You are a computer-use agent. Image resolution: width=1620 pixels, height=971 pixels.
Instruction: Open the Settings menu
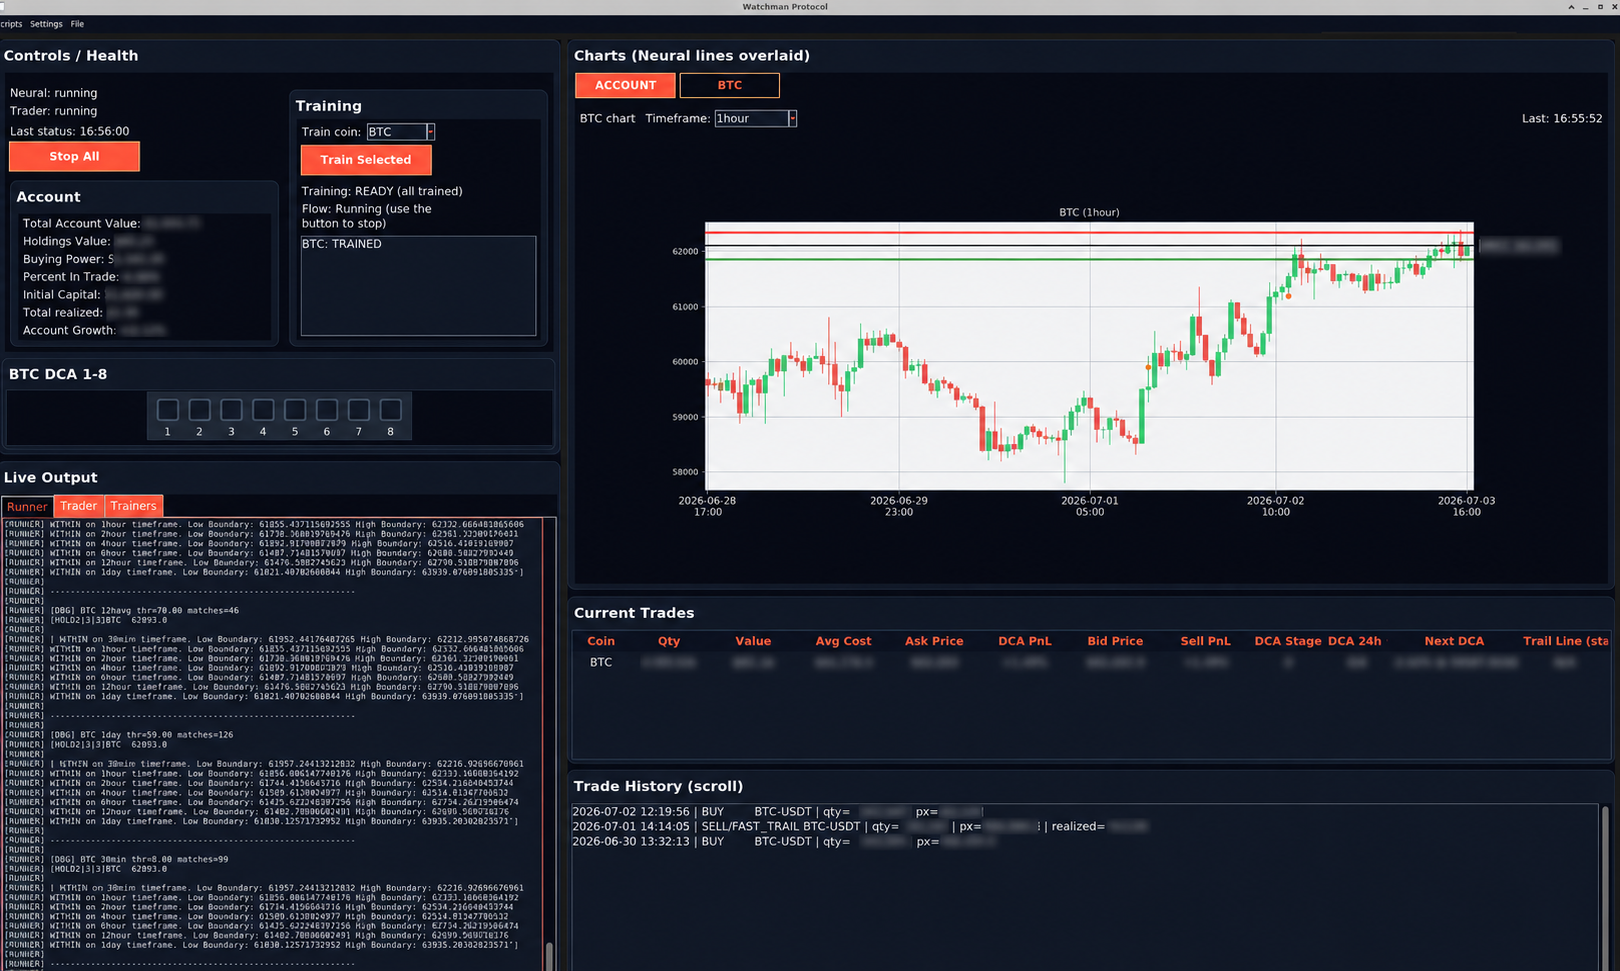tap(46, 24)
